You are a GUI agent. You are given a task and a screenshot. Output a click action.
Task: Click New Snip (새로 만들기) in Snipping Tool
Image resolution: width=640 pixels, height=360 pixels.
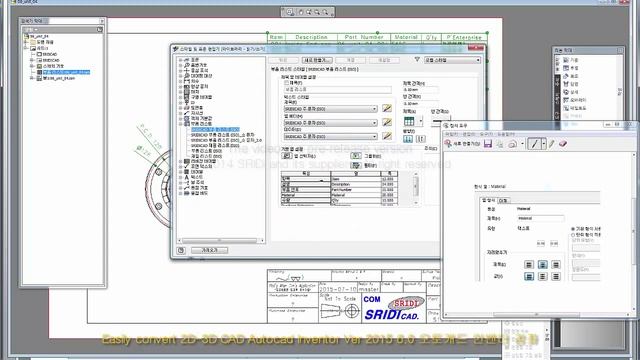462,144
